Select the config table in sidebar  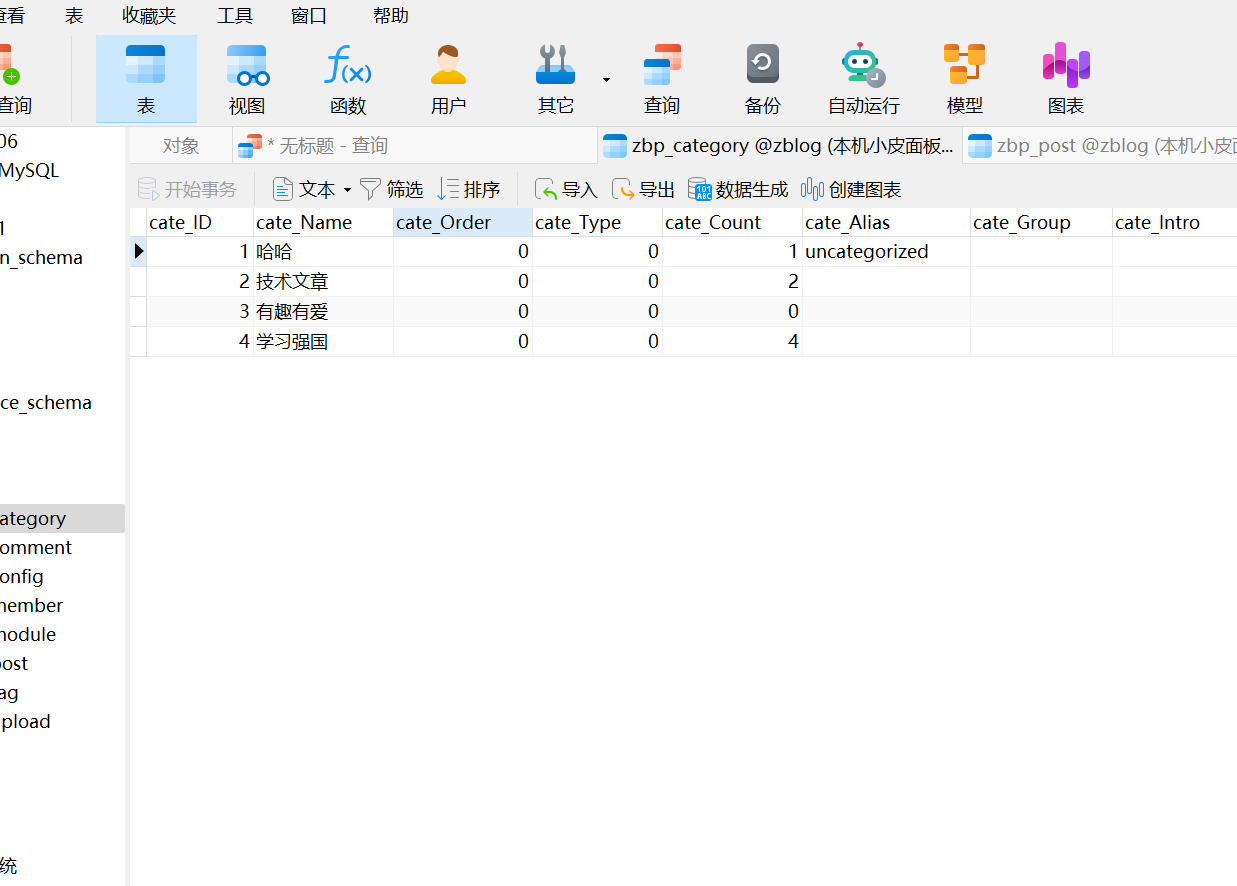(22, 576)
